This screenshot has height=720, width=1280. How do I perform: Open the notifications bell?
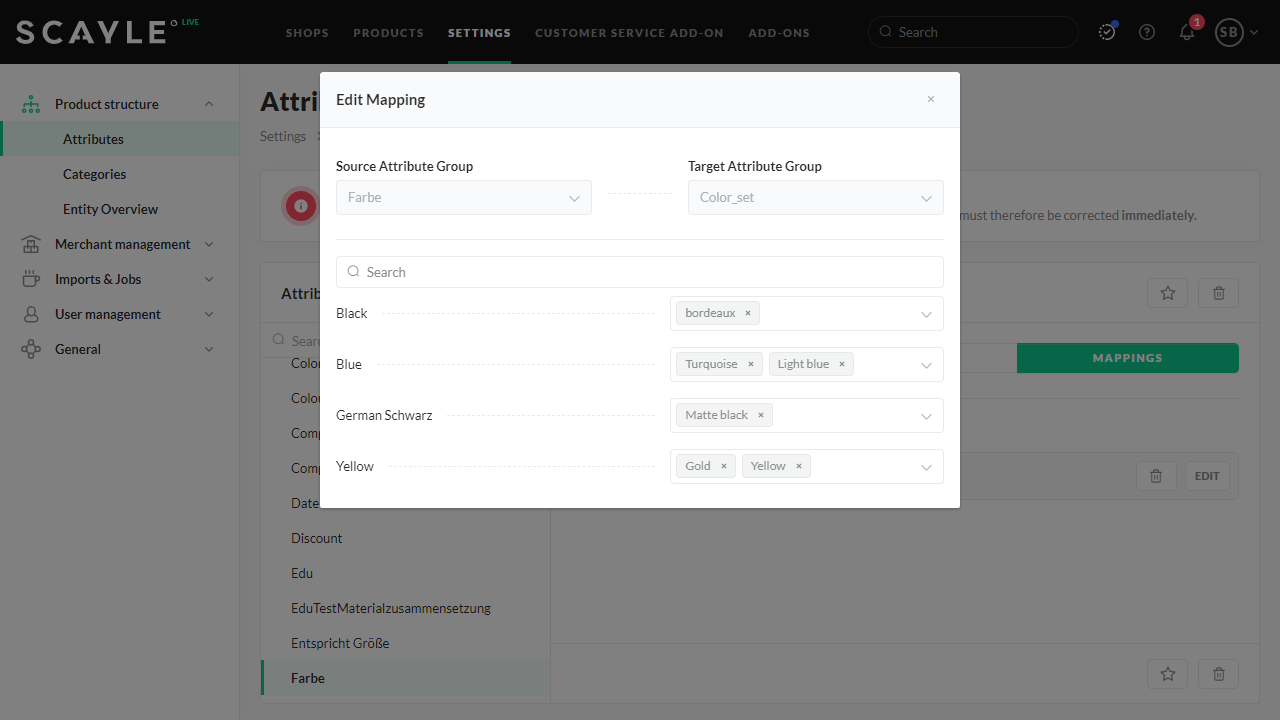click(1187, 32)
